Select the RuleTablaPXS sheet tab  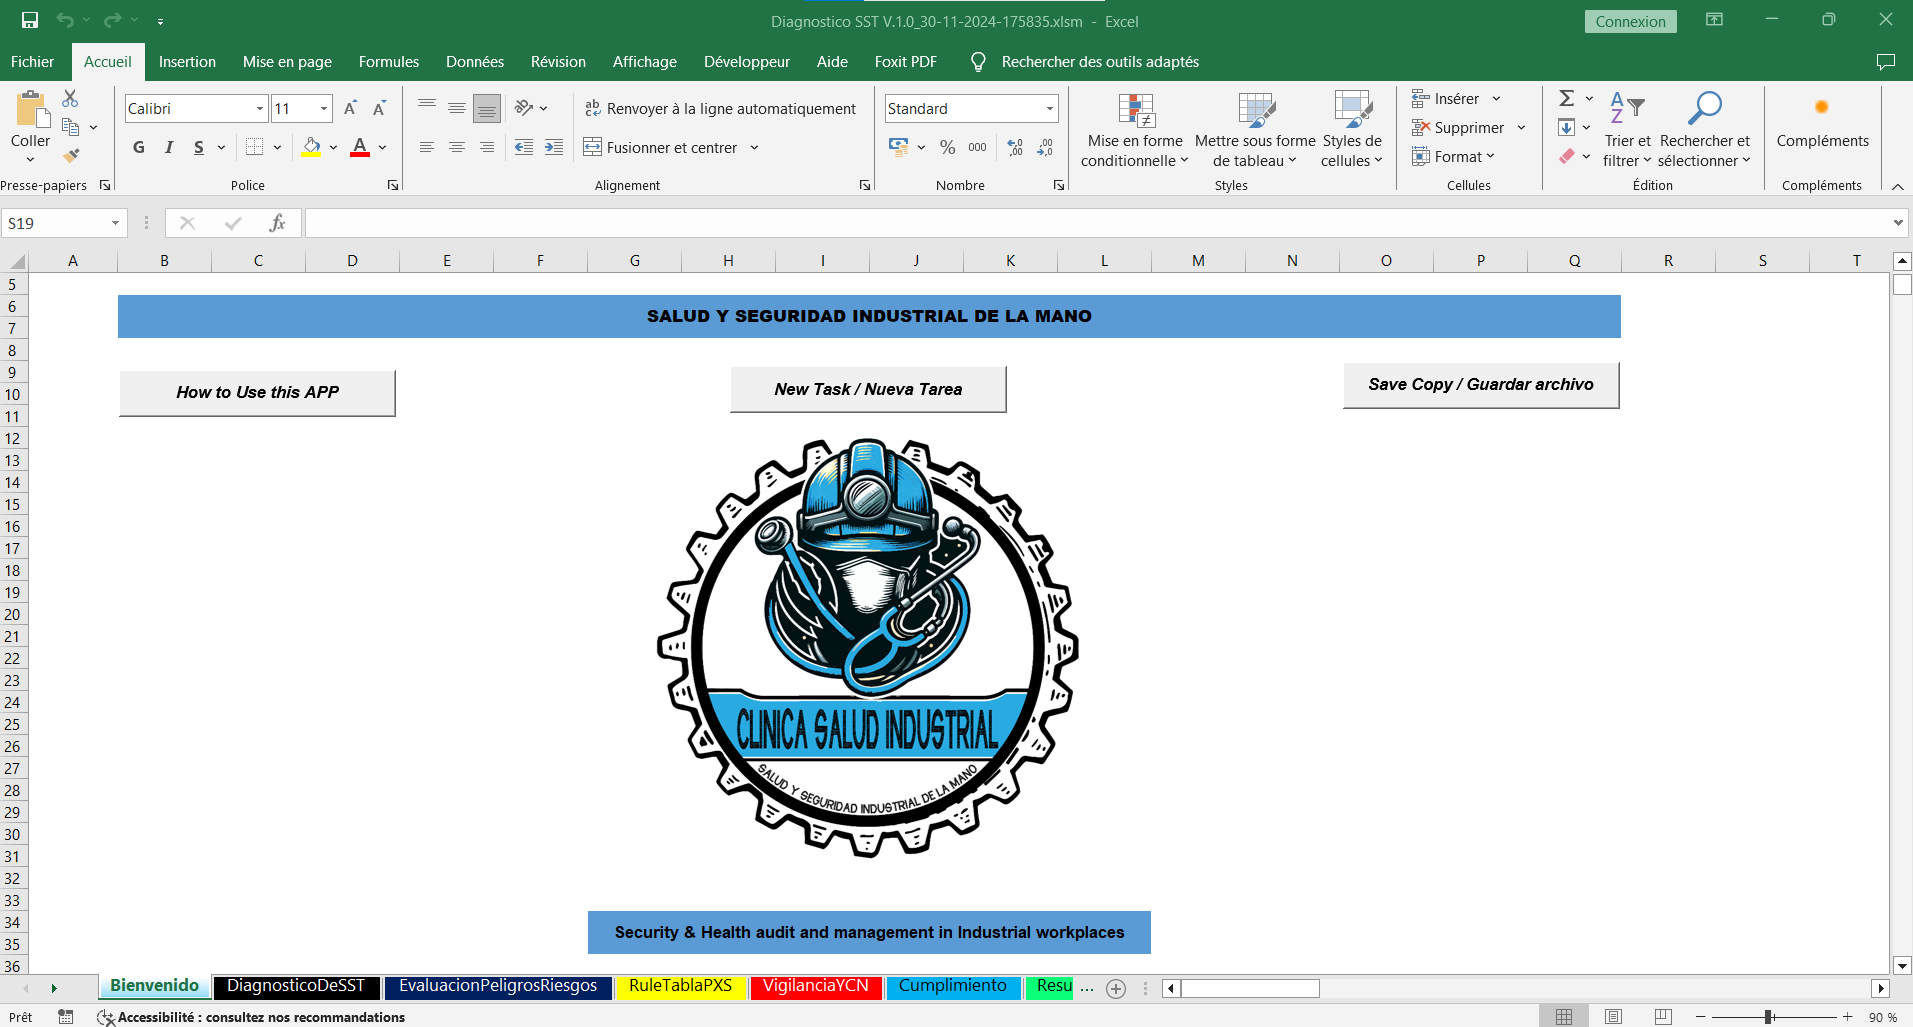[x=680, y=986]
